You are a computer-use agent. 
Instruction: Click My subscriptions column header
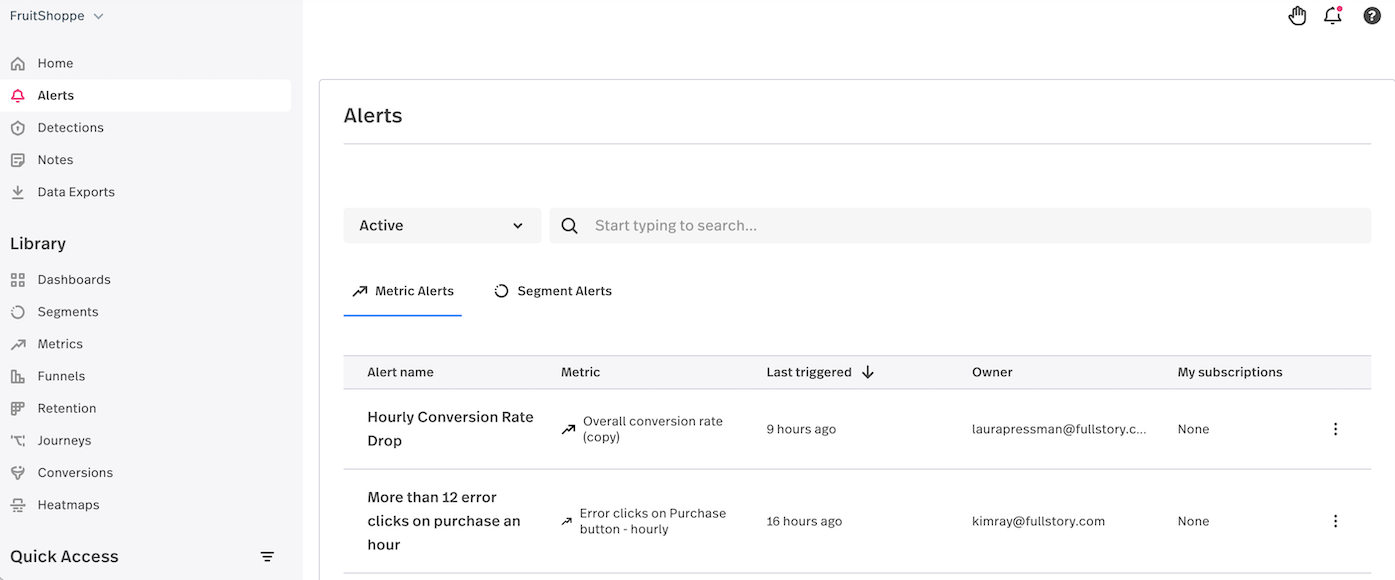pos(1230,372)
